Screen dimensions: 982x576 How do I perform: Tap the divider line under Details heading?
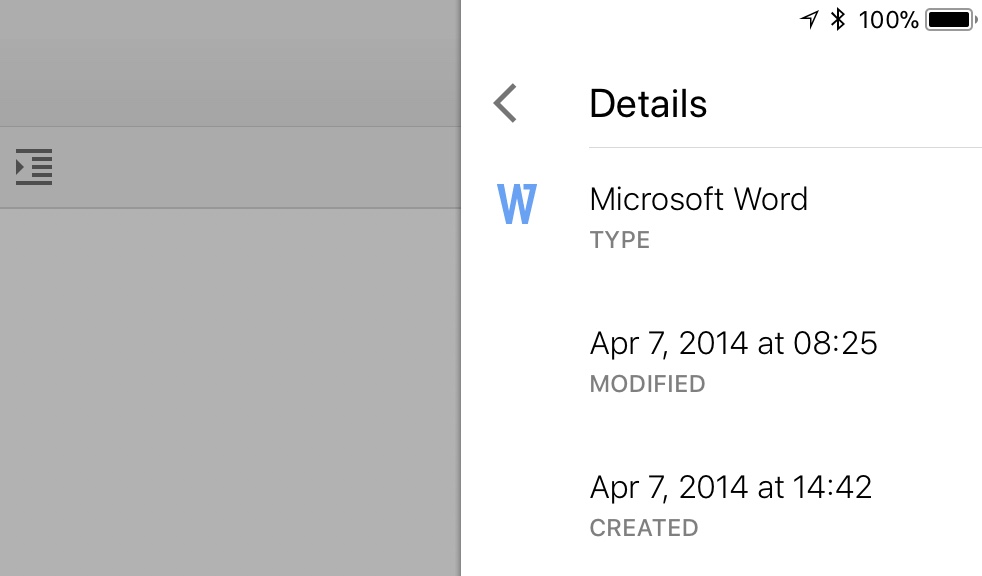785,148
